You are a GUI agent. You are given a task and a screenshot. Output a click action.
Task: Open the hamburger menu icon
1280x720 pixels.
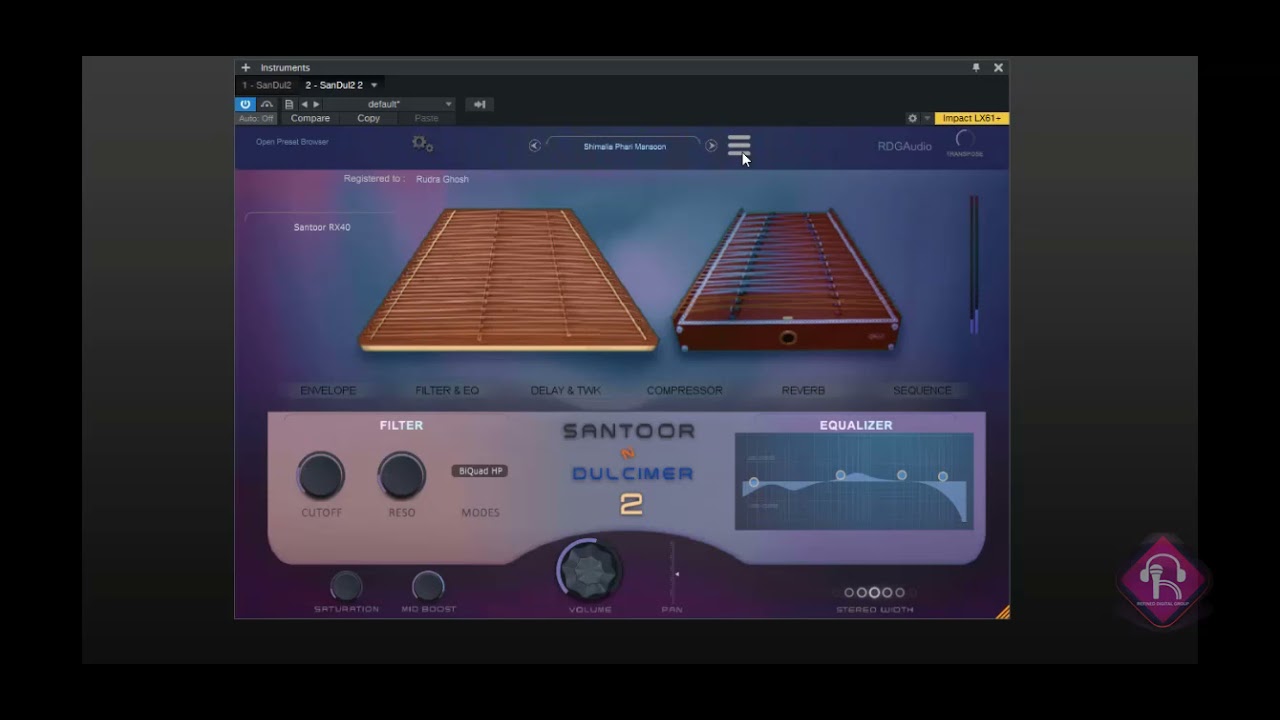pyautogui.click(x=739, y=145)
